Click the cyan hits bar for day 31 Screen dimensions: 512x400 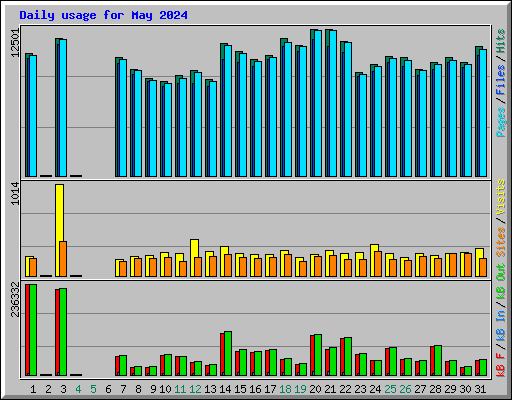click(x=483, y=113)
